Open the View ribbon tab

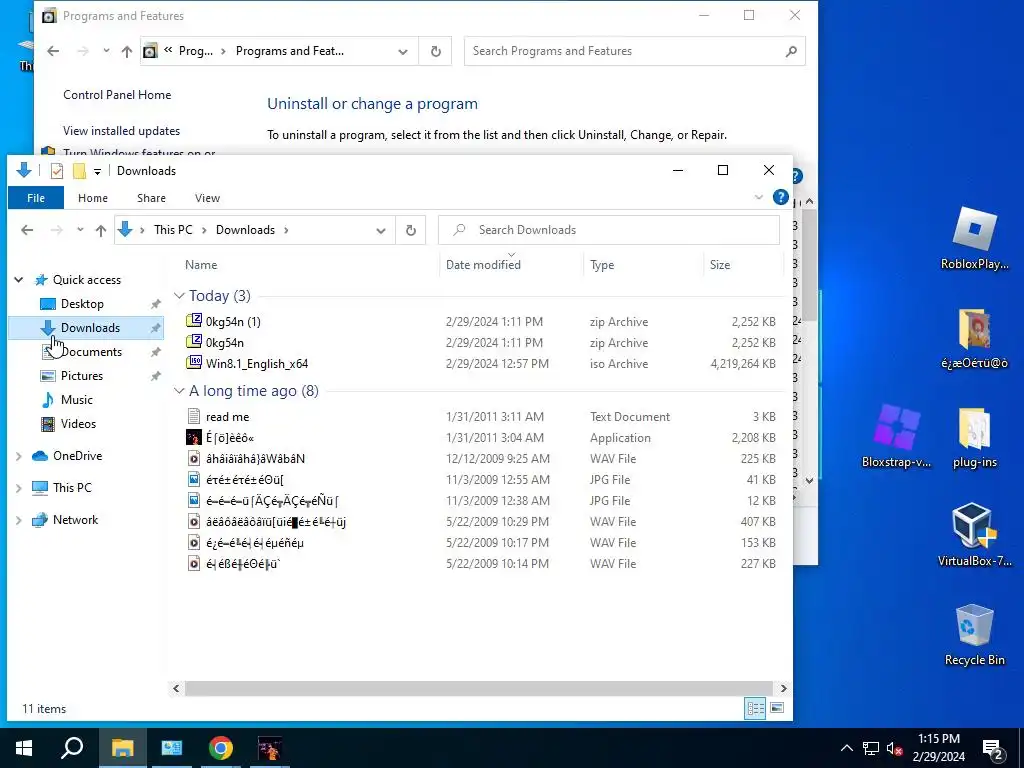[x=207, y=198]
